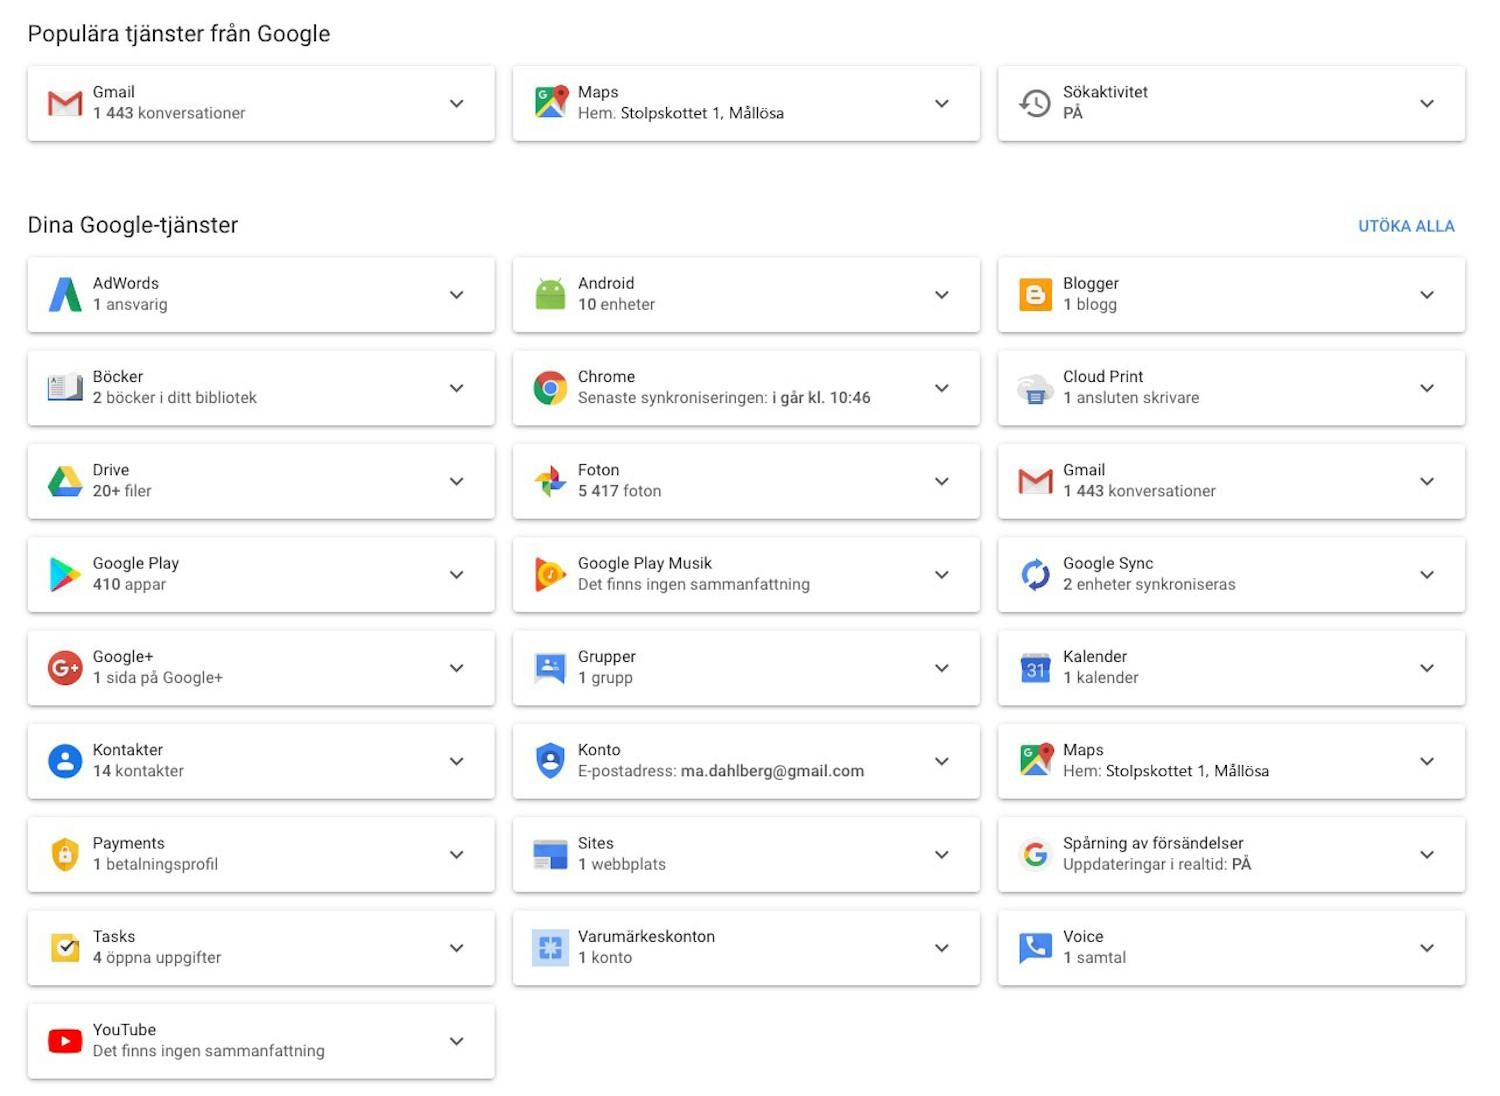1500x1096 pixels.
Task: Click the Payments shield lock icon
Action: click(x=65, y=855)
